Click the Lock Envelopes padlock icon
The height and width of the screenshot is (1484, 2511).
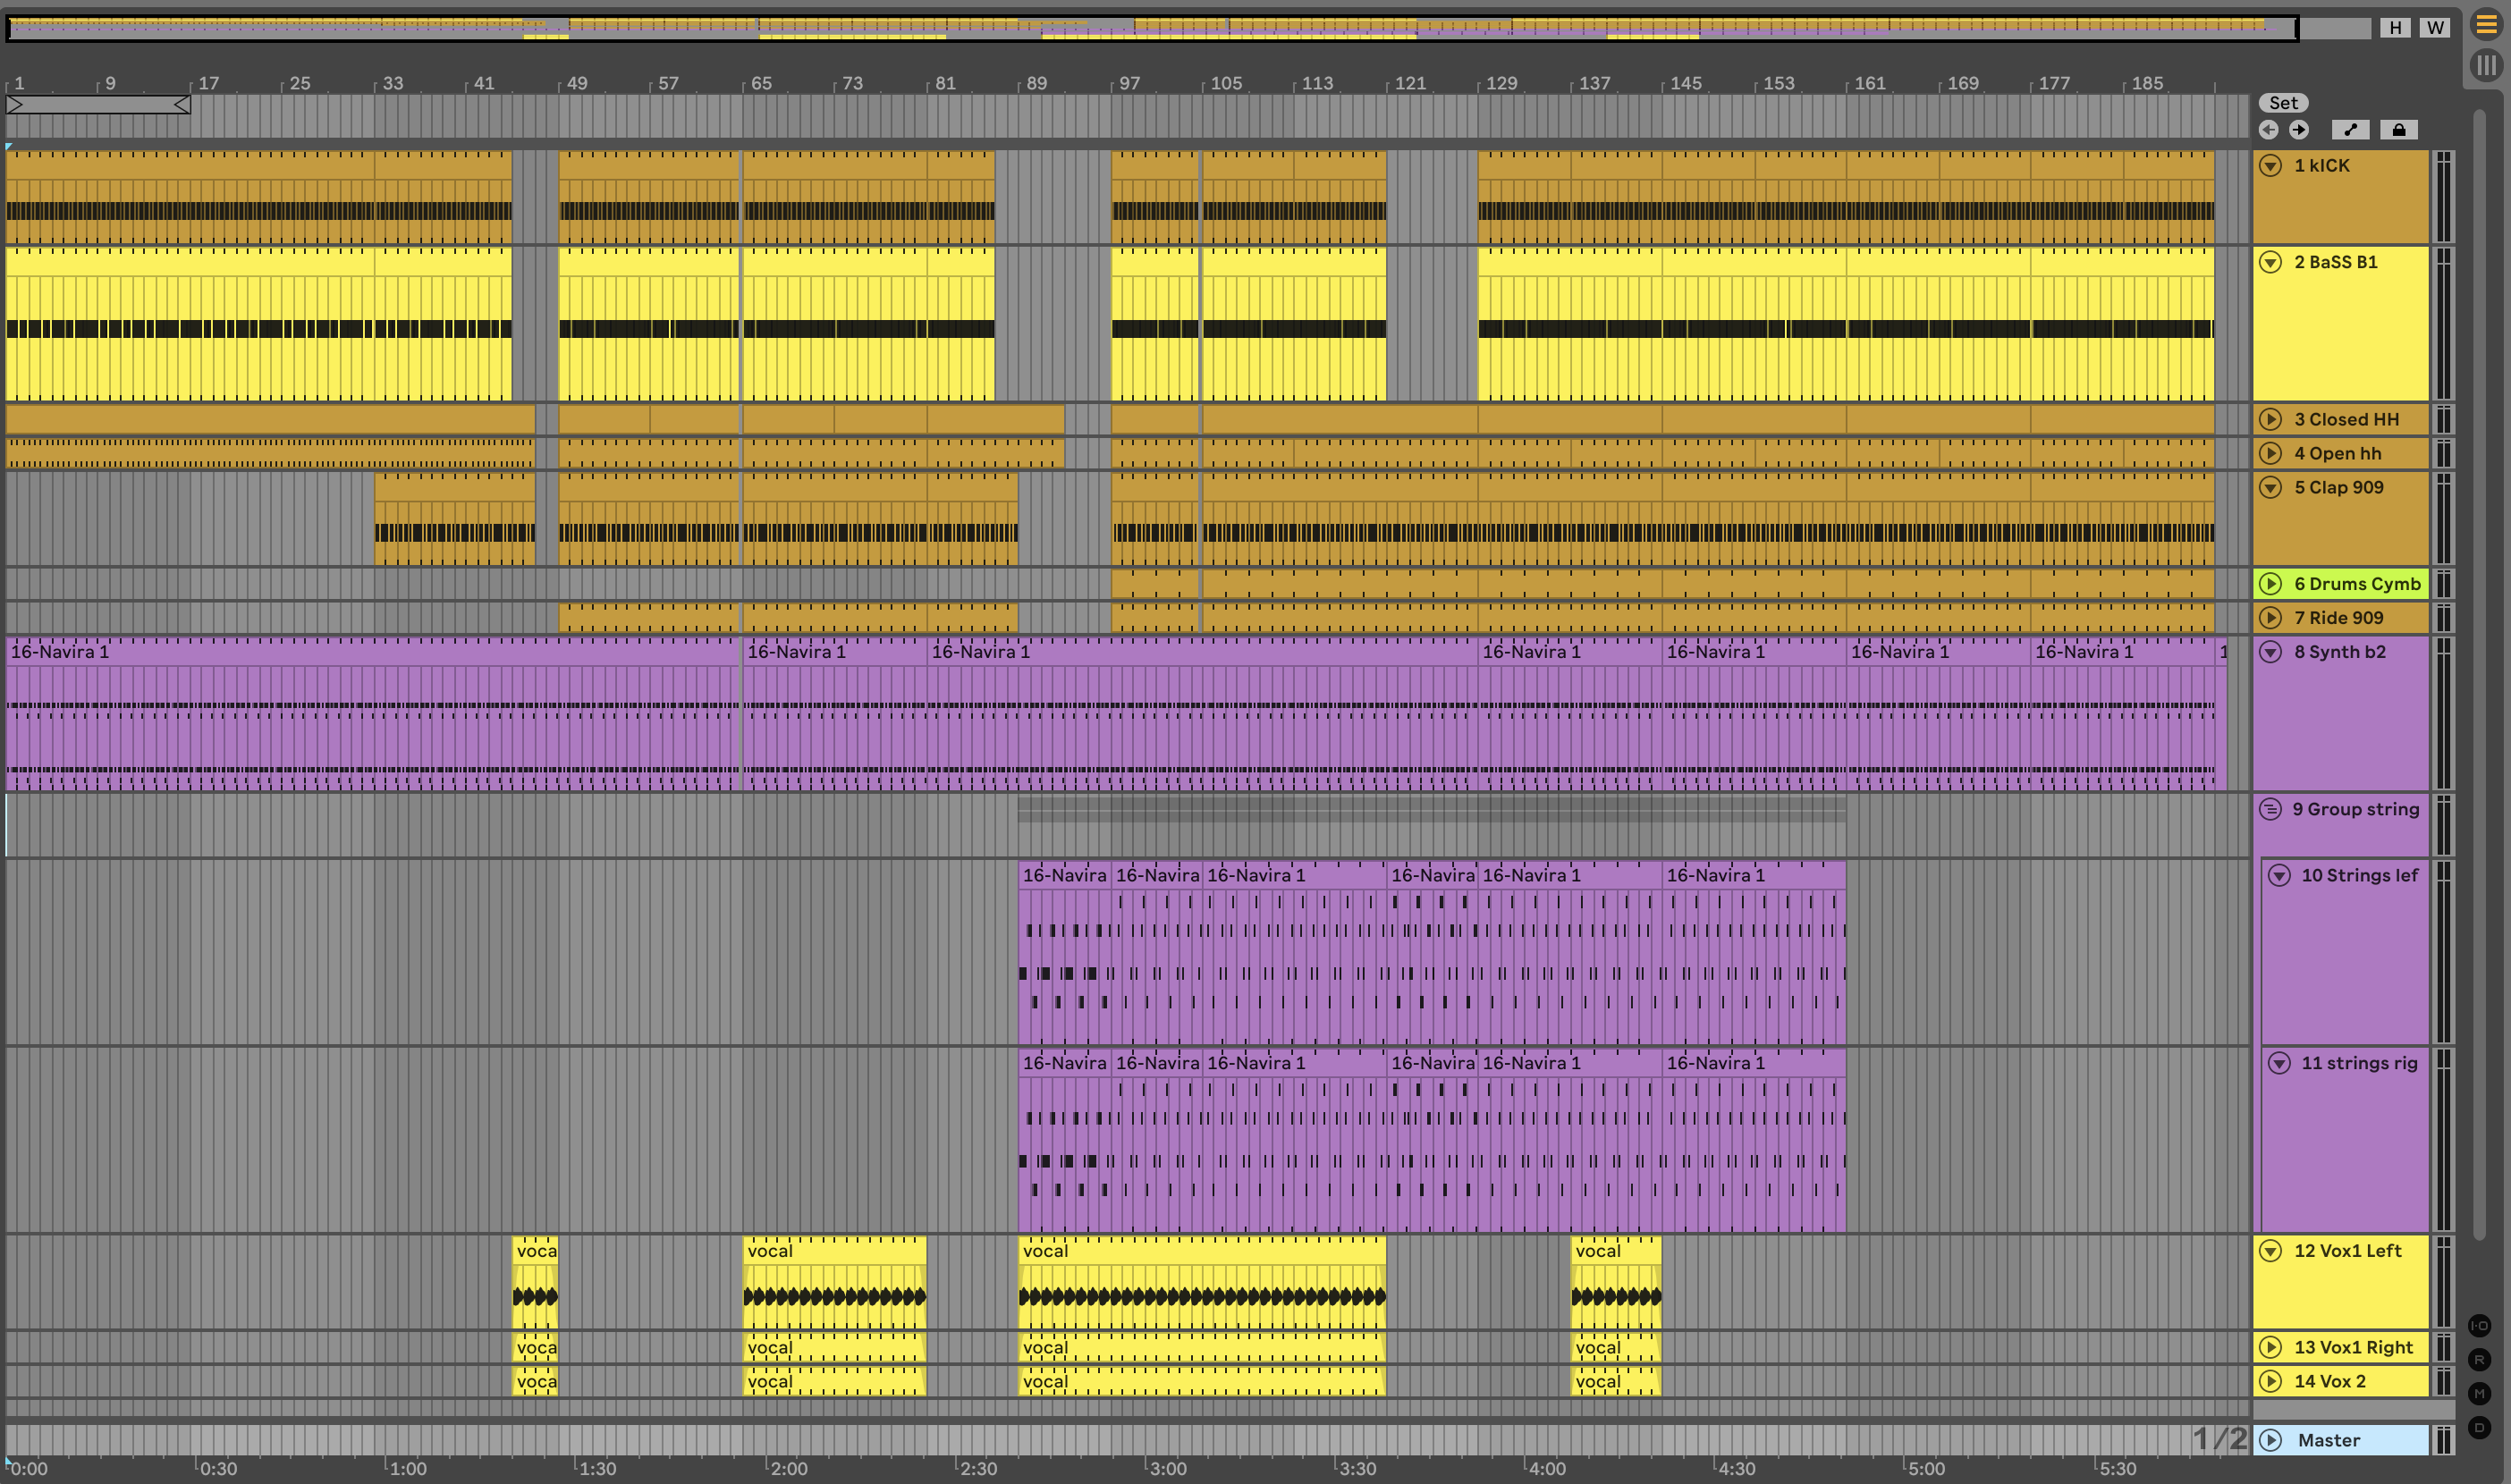click(2398, 130)
